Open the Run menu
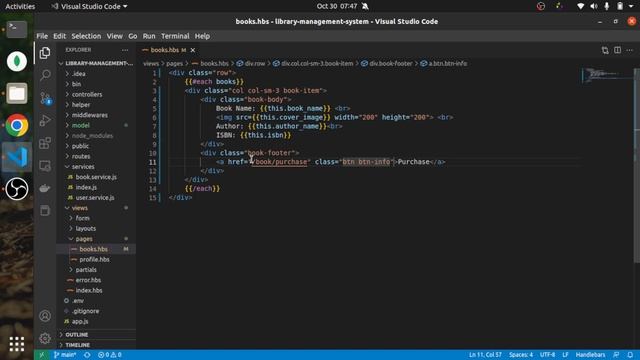640x360 pixels. (149, 36)
